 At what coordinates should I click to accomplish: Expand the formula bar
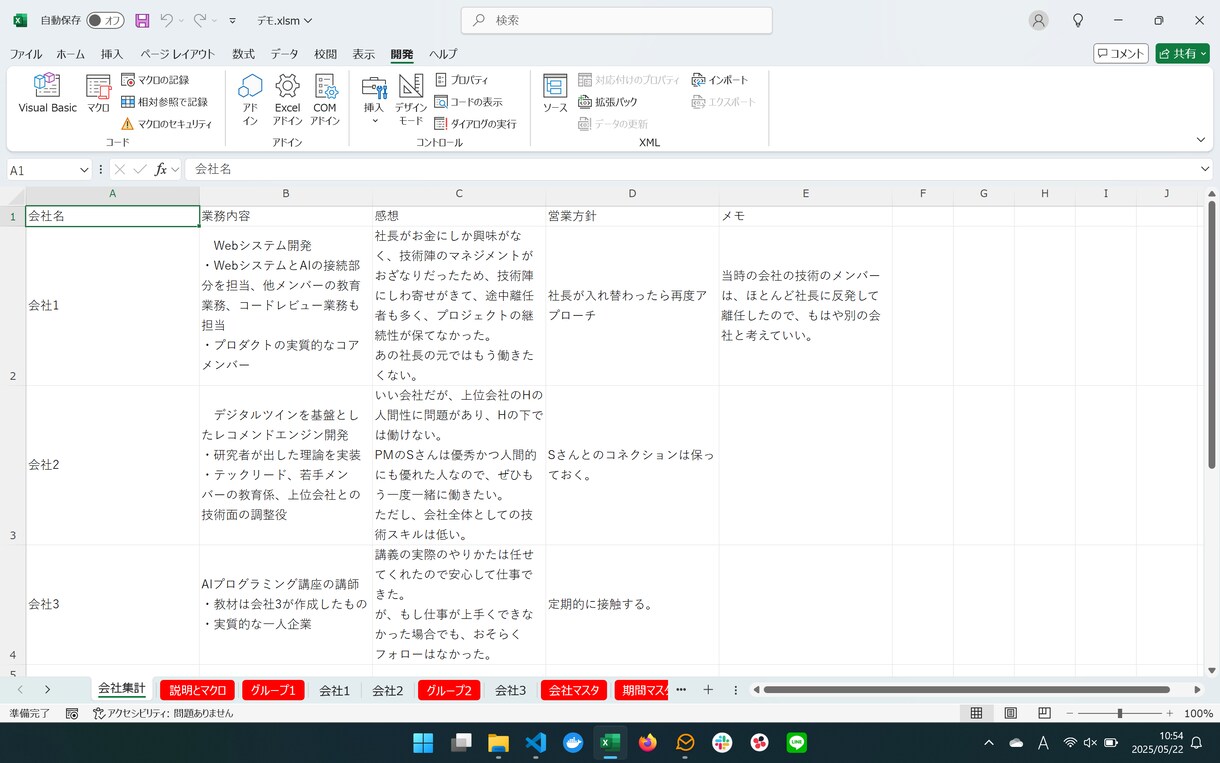[x=1205, y=170]
